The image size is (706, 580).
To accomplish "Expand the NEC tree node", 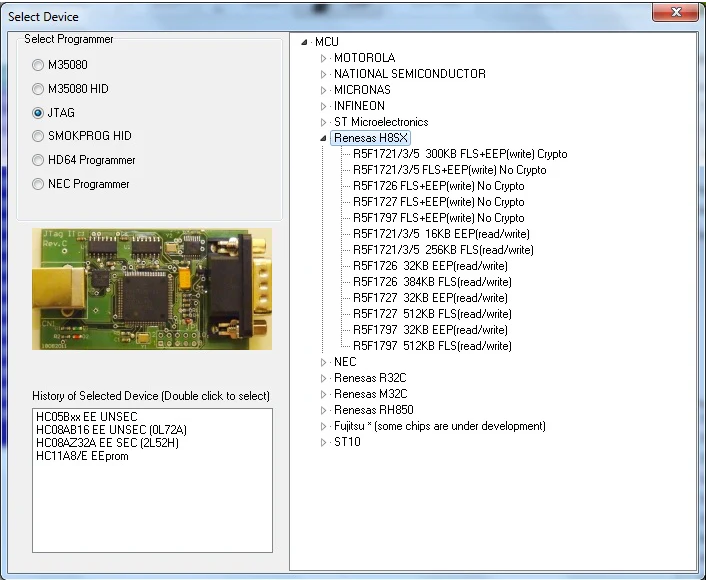I will click(x=323, y=362).
